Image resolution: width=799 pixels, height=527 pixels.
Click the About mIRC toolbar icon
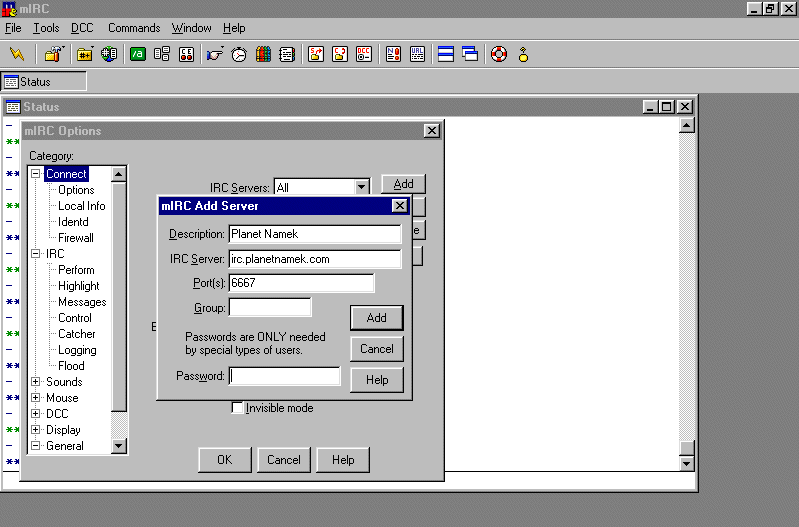tap(523, 54)
